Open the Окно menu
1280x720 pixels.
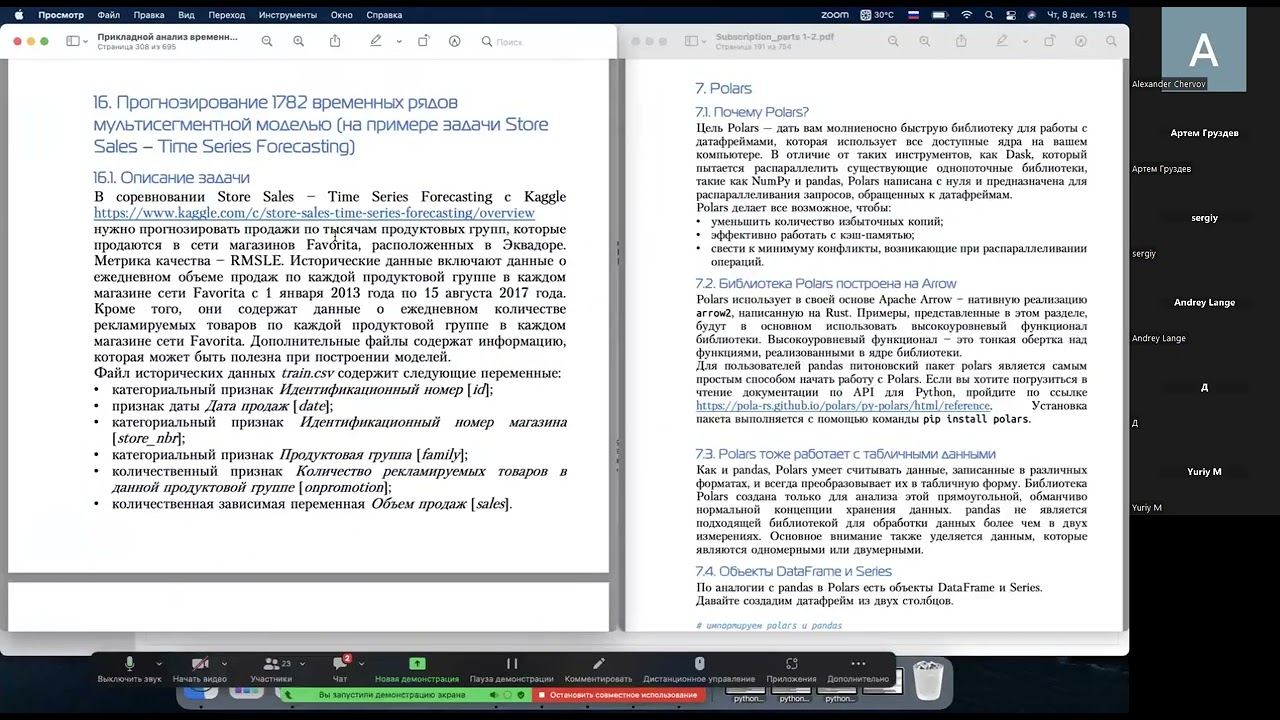tap(341, 15)
